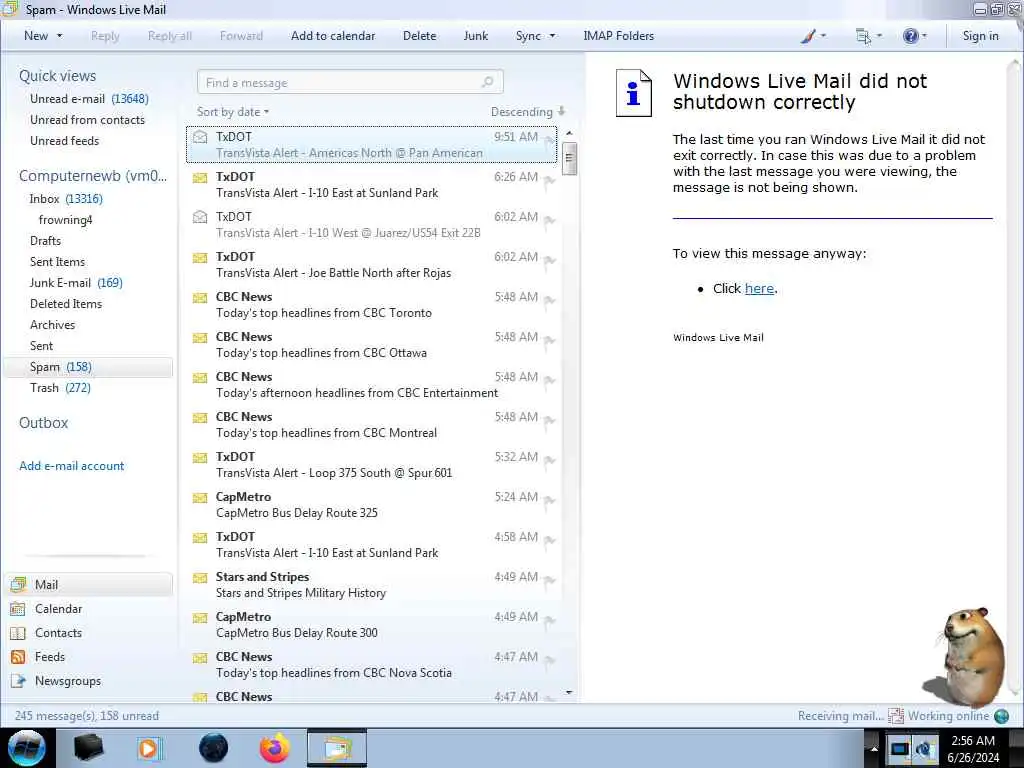Click message list scroll down arrow
The image size is (1024, 768).
click(x=569, y=692)
